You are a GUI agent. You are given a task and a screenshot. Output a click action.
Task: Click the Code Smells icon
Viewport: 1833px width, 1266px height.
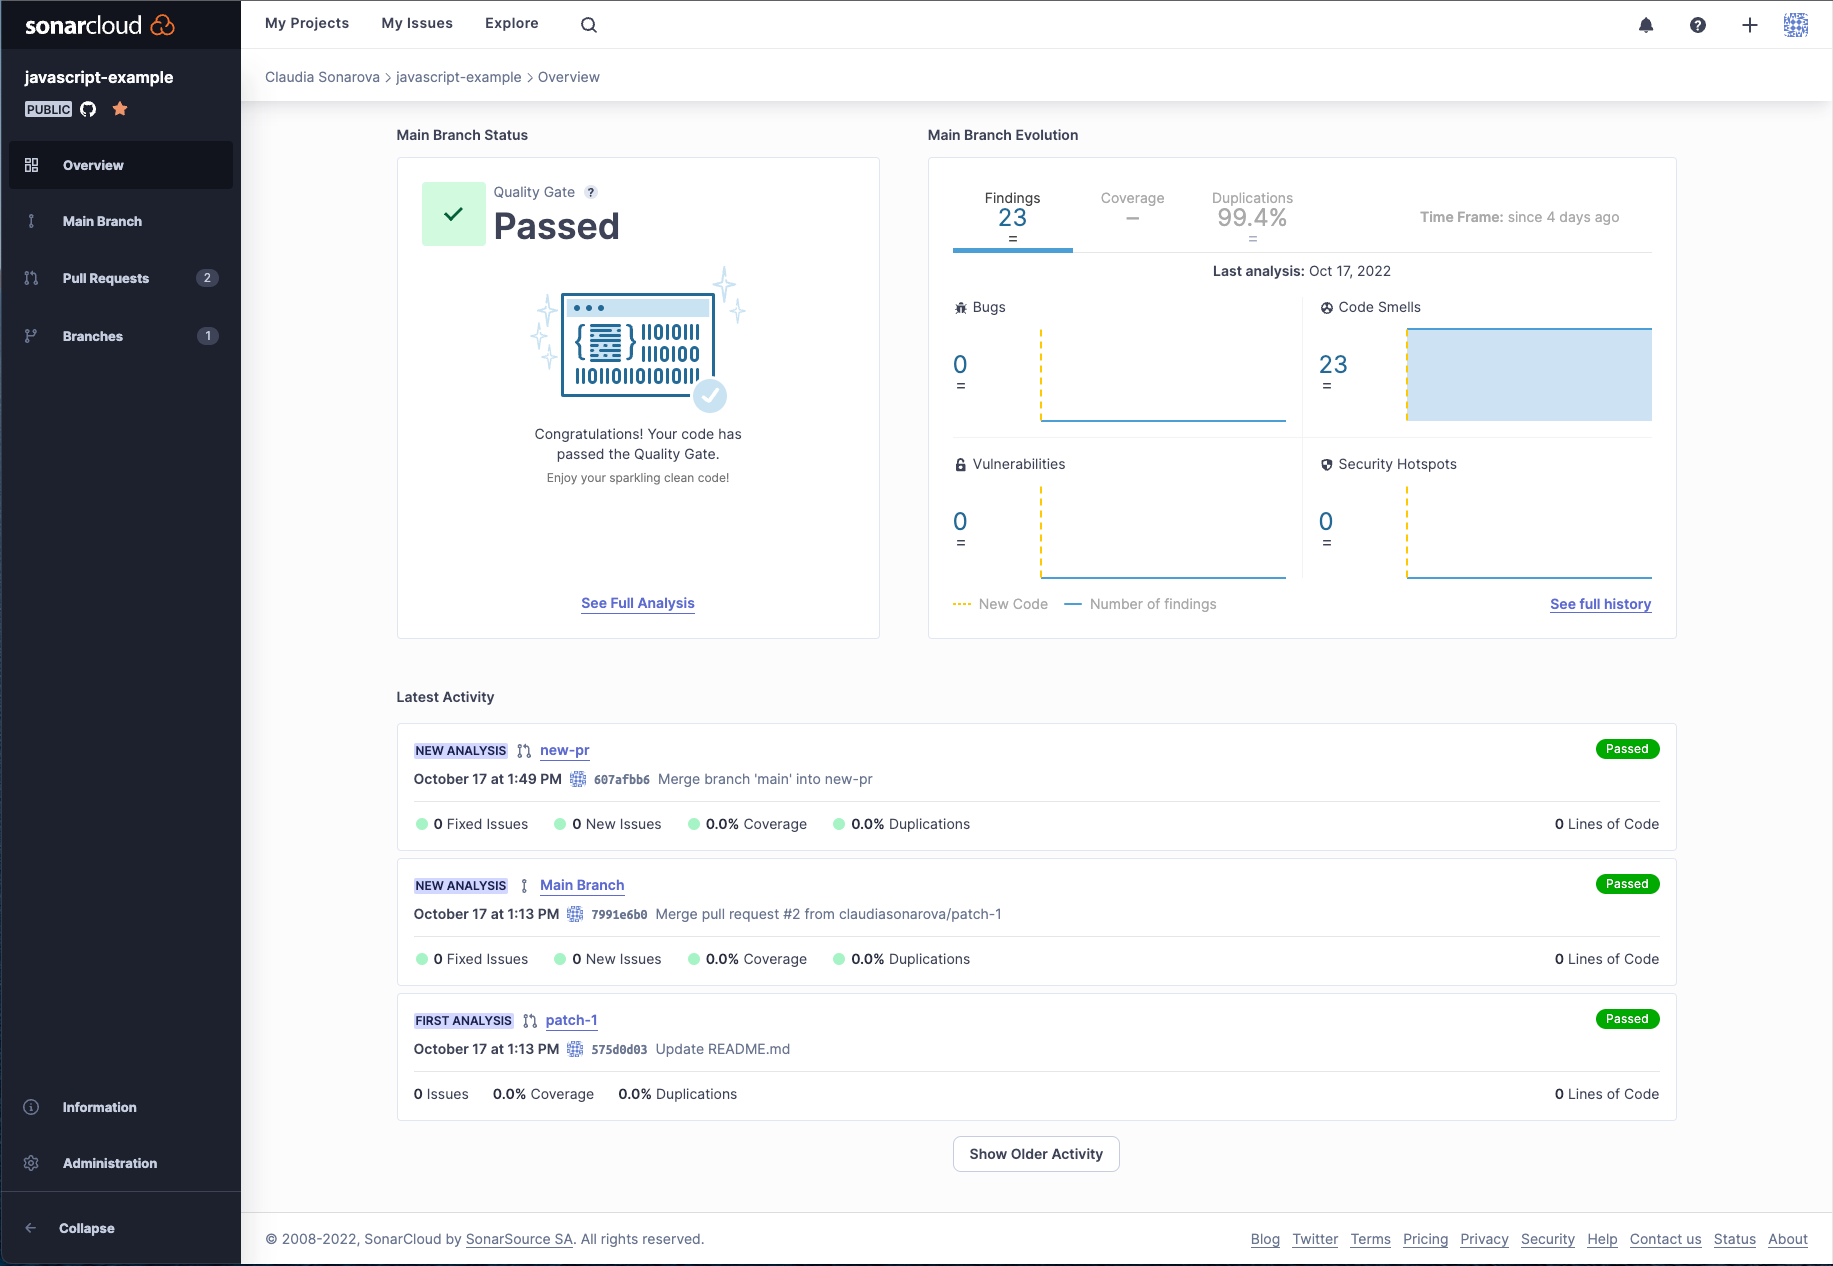[1327, 308]
